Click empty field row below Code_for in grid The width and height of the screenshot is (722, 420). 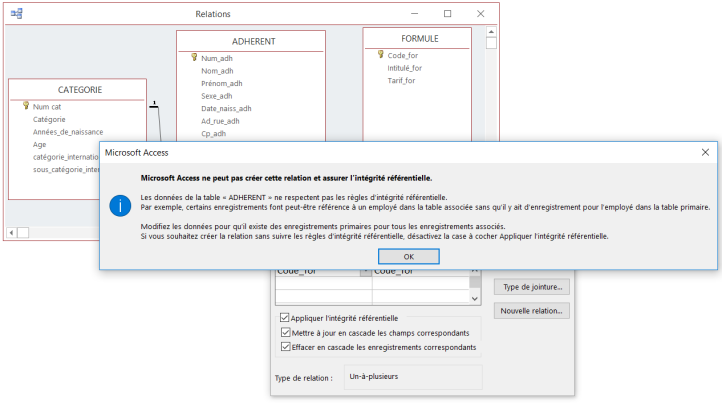323,283
